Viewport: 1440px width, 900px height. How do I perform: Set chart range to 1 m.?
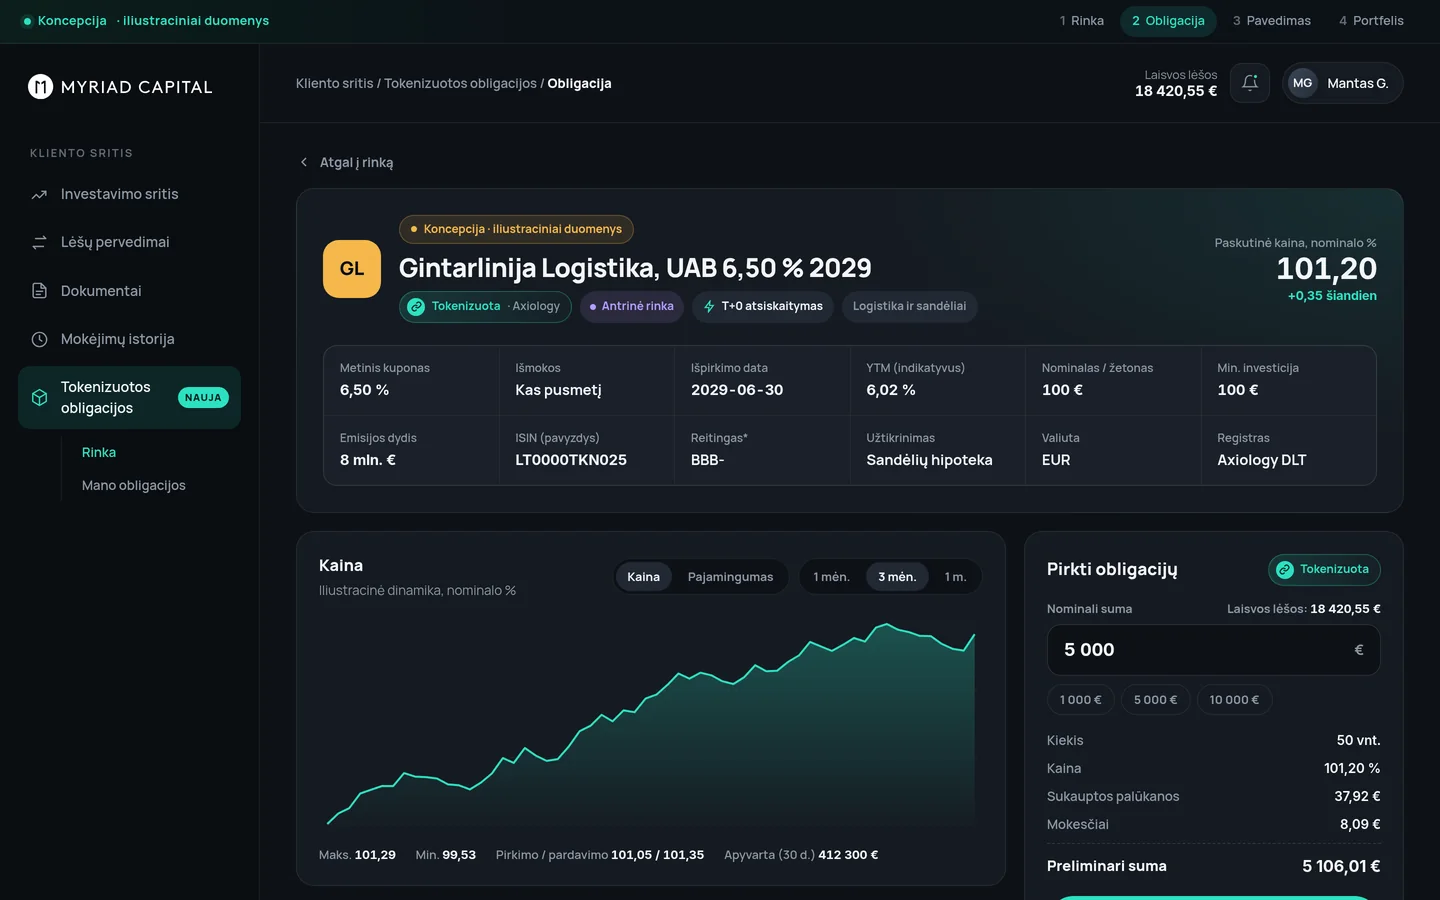pos(955,577)
